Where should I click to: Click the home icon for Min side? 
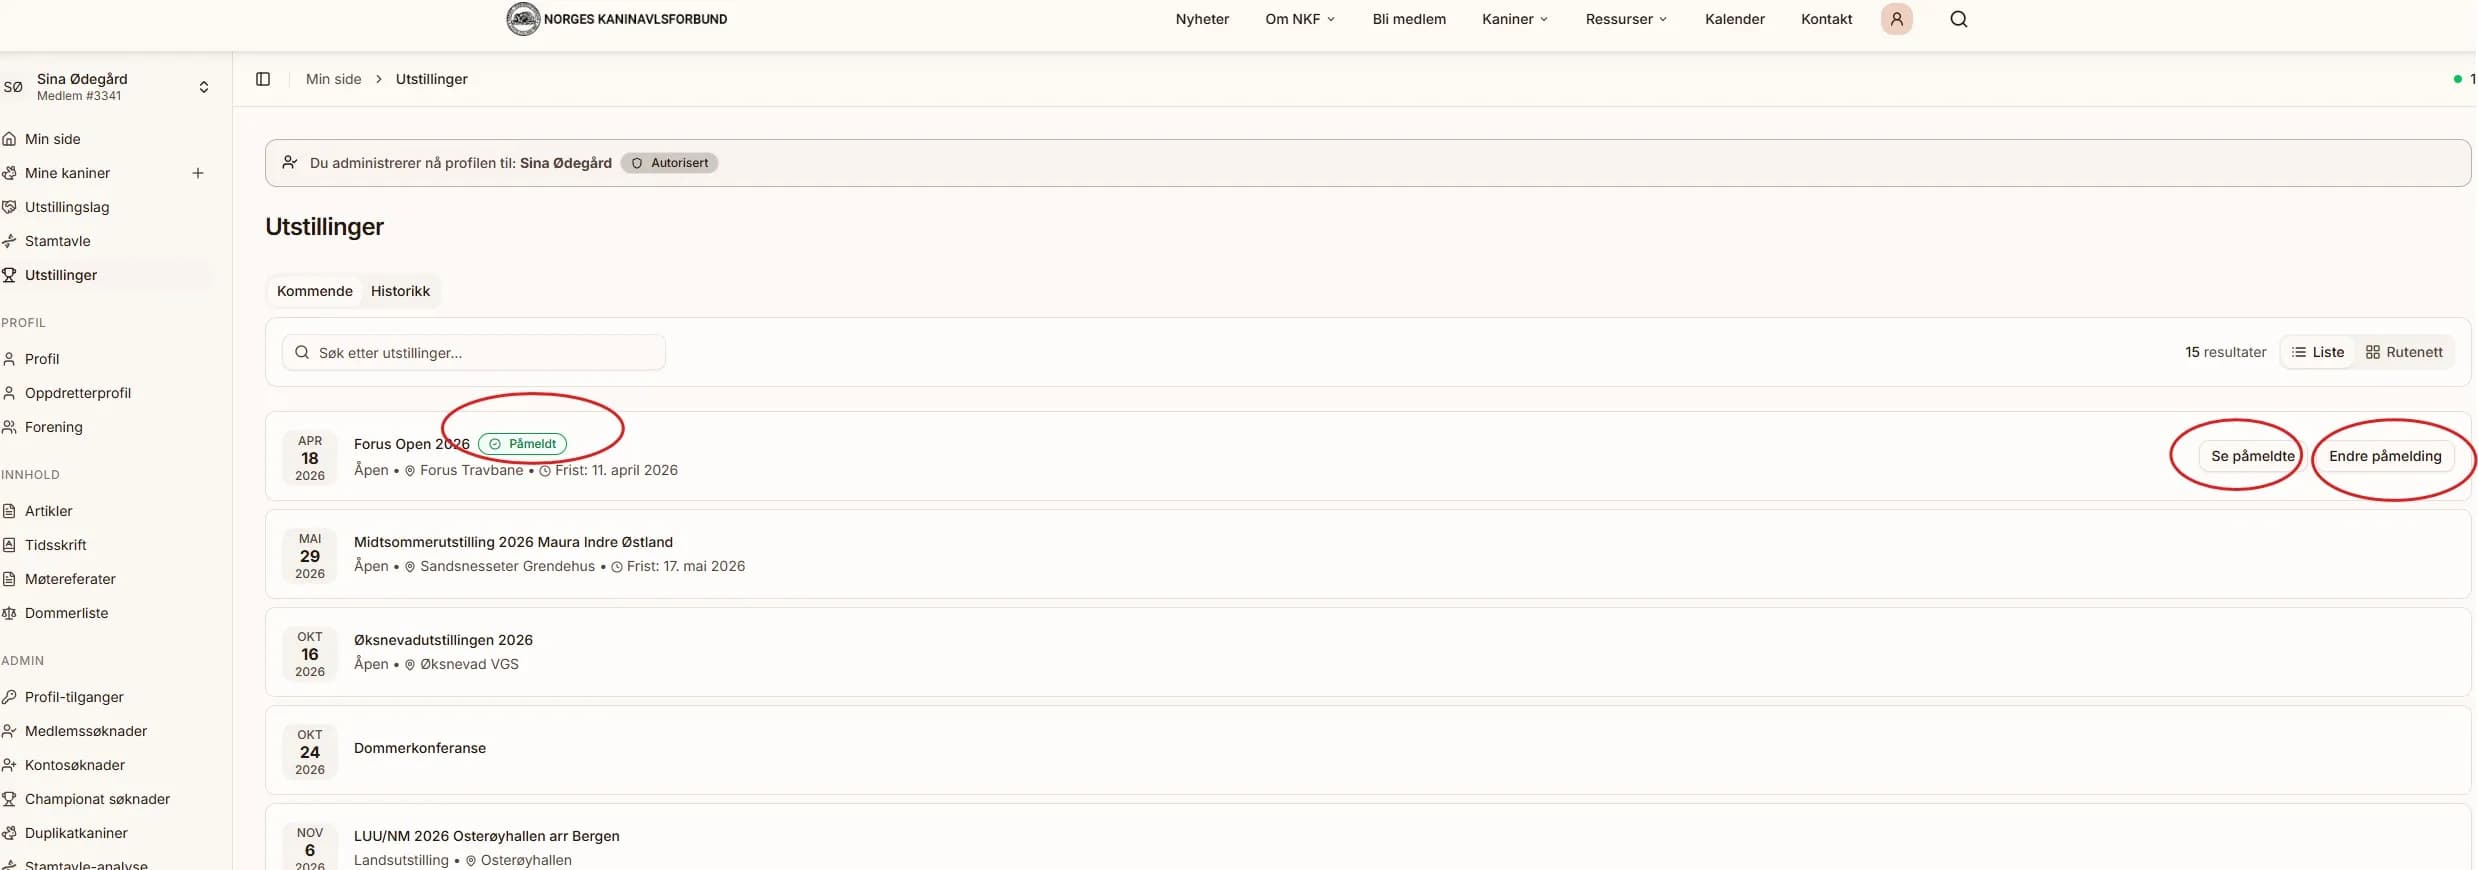click(9, 139)
